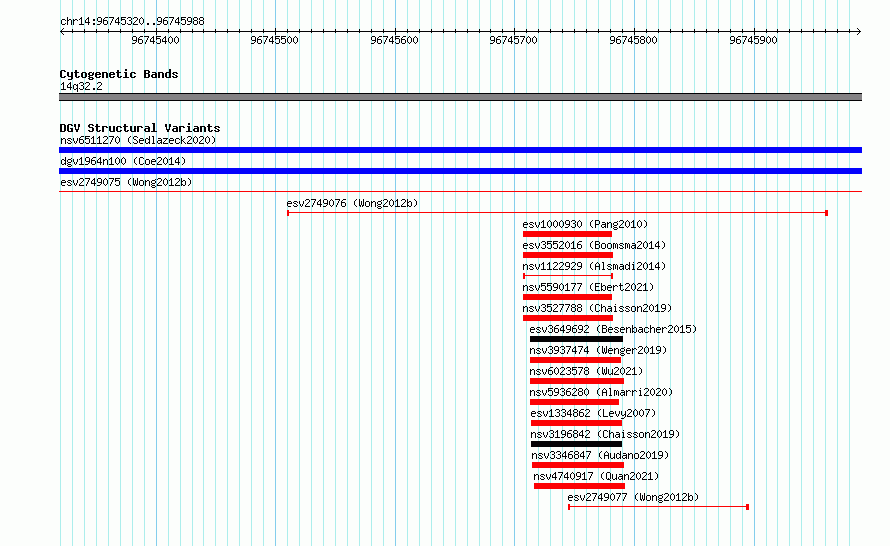Viewport: 890px width, 546px height.
Task: Click the nsv3196842 (Chaisson2019) label
Action: pos(605,434)
